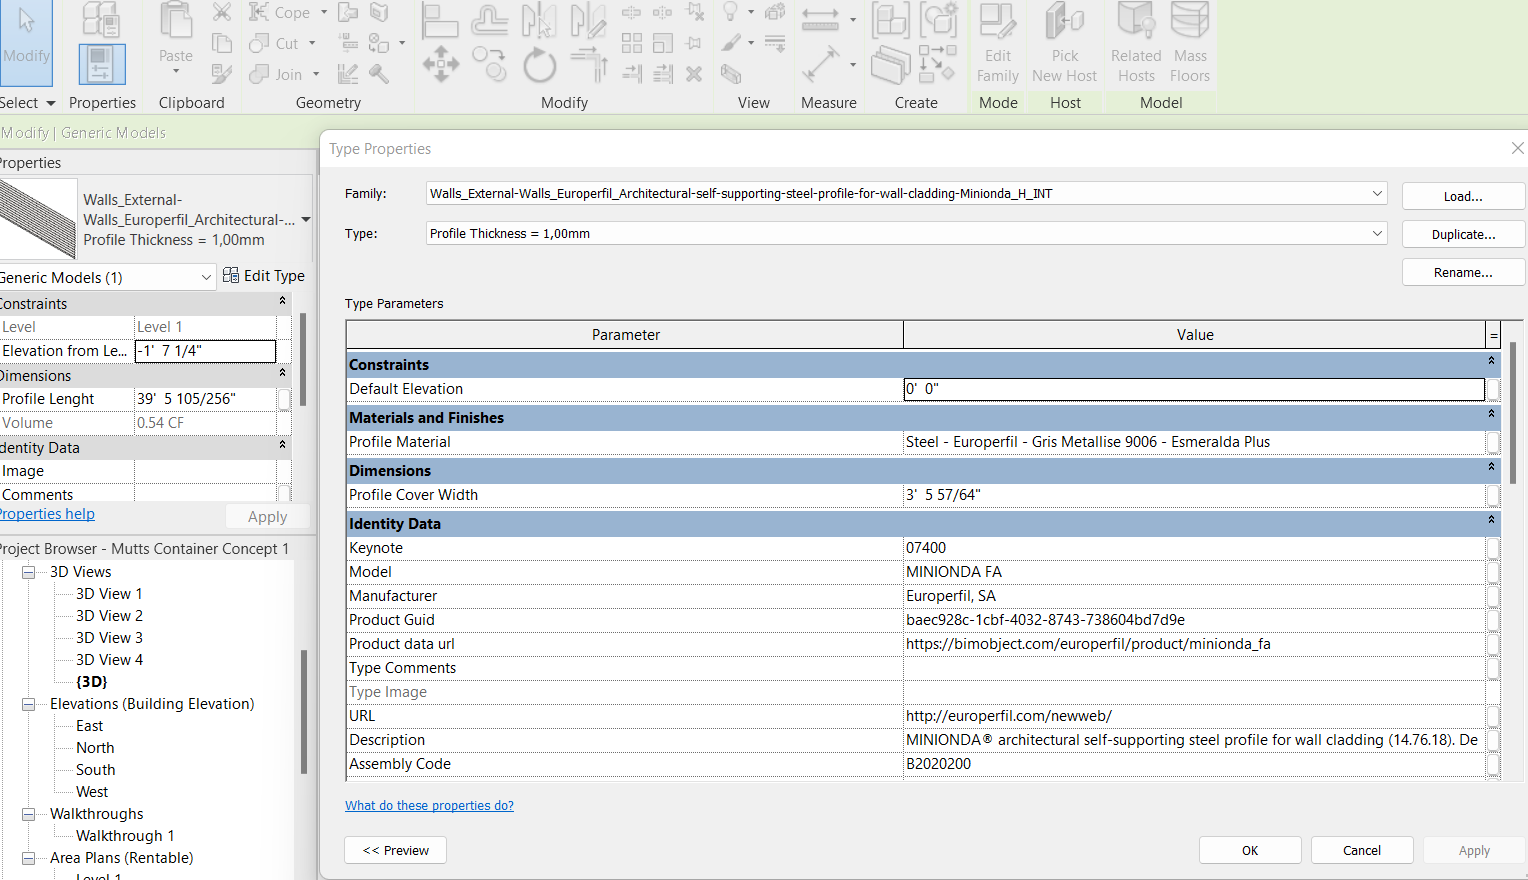Click the Duplicate... button
Screen dimensions: 1528x880
point(1463,235)
